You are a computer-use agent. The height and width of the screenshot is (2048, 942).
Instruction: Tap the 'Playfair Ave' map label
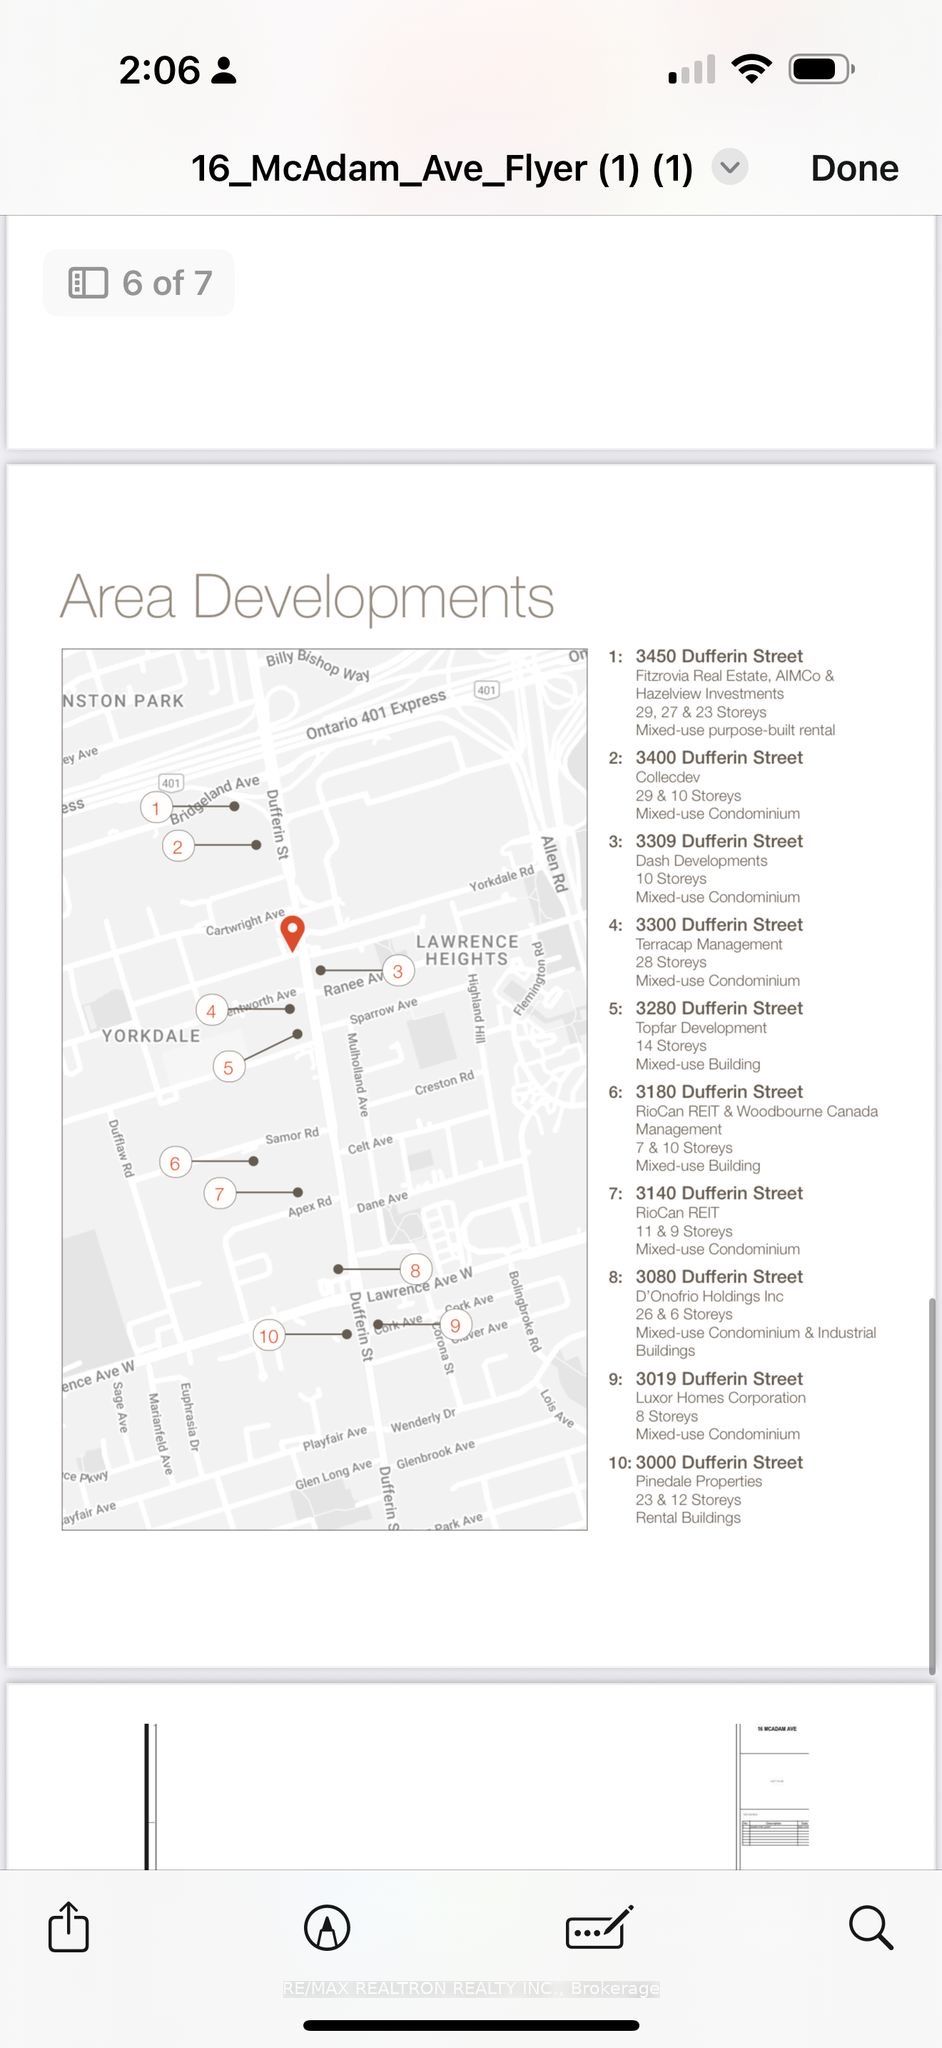pos(335,1438)
